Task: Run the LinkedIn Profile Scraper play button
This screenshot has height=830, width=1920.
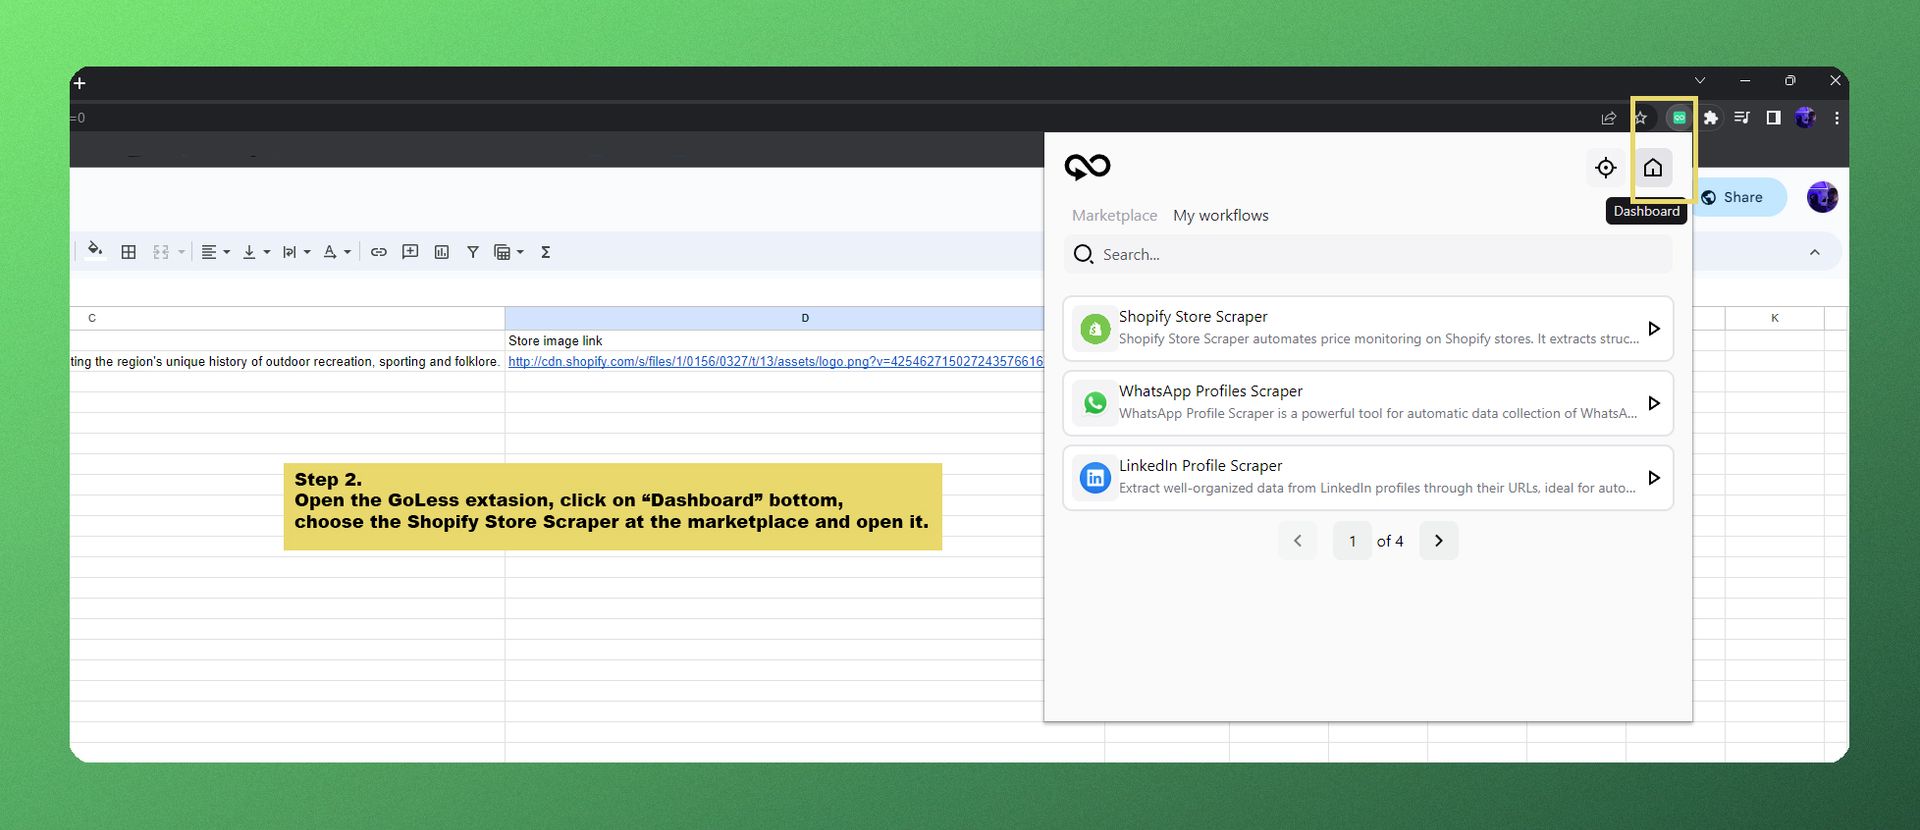Action: click(1654, 478)
